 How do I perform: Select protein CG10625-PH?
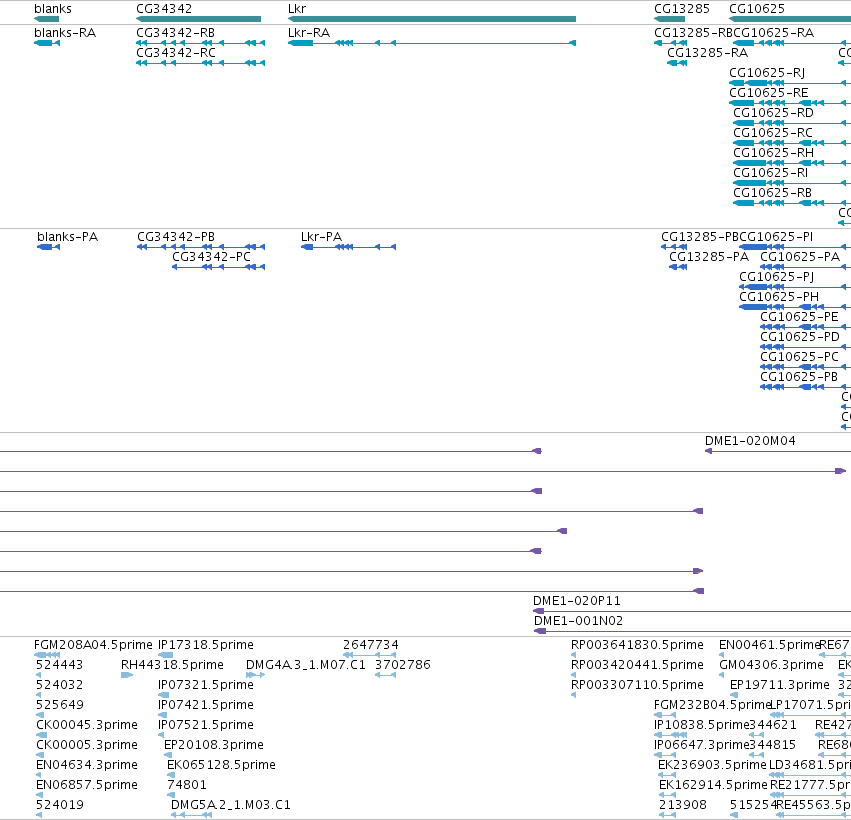pos(779,297)
